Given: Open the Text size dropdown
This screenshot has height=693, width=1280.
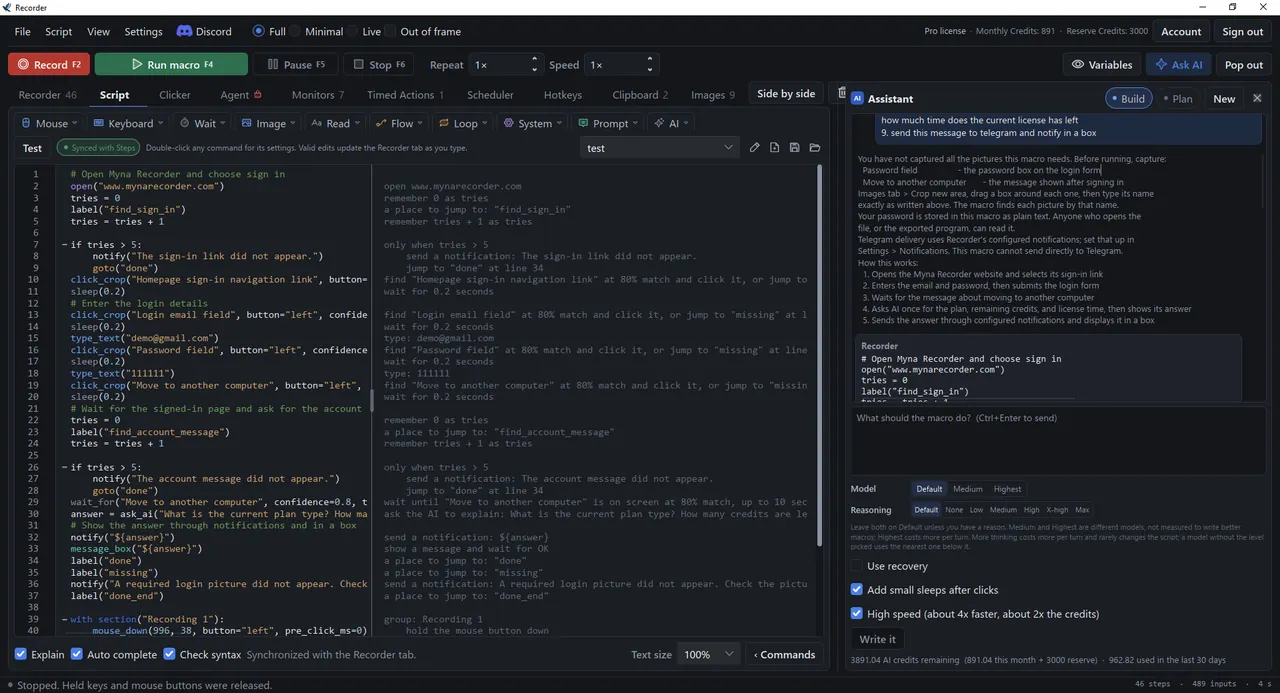Looking at the screenshot, I should click(x=709, y=654).
